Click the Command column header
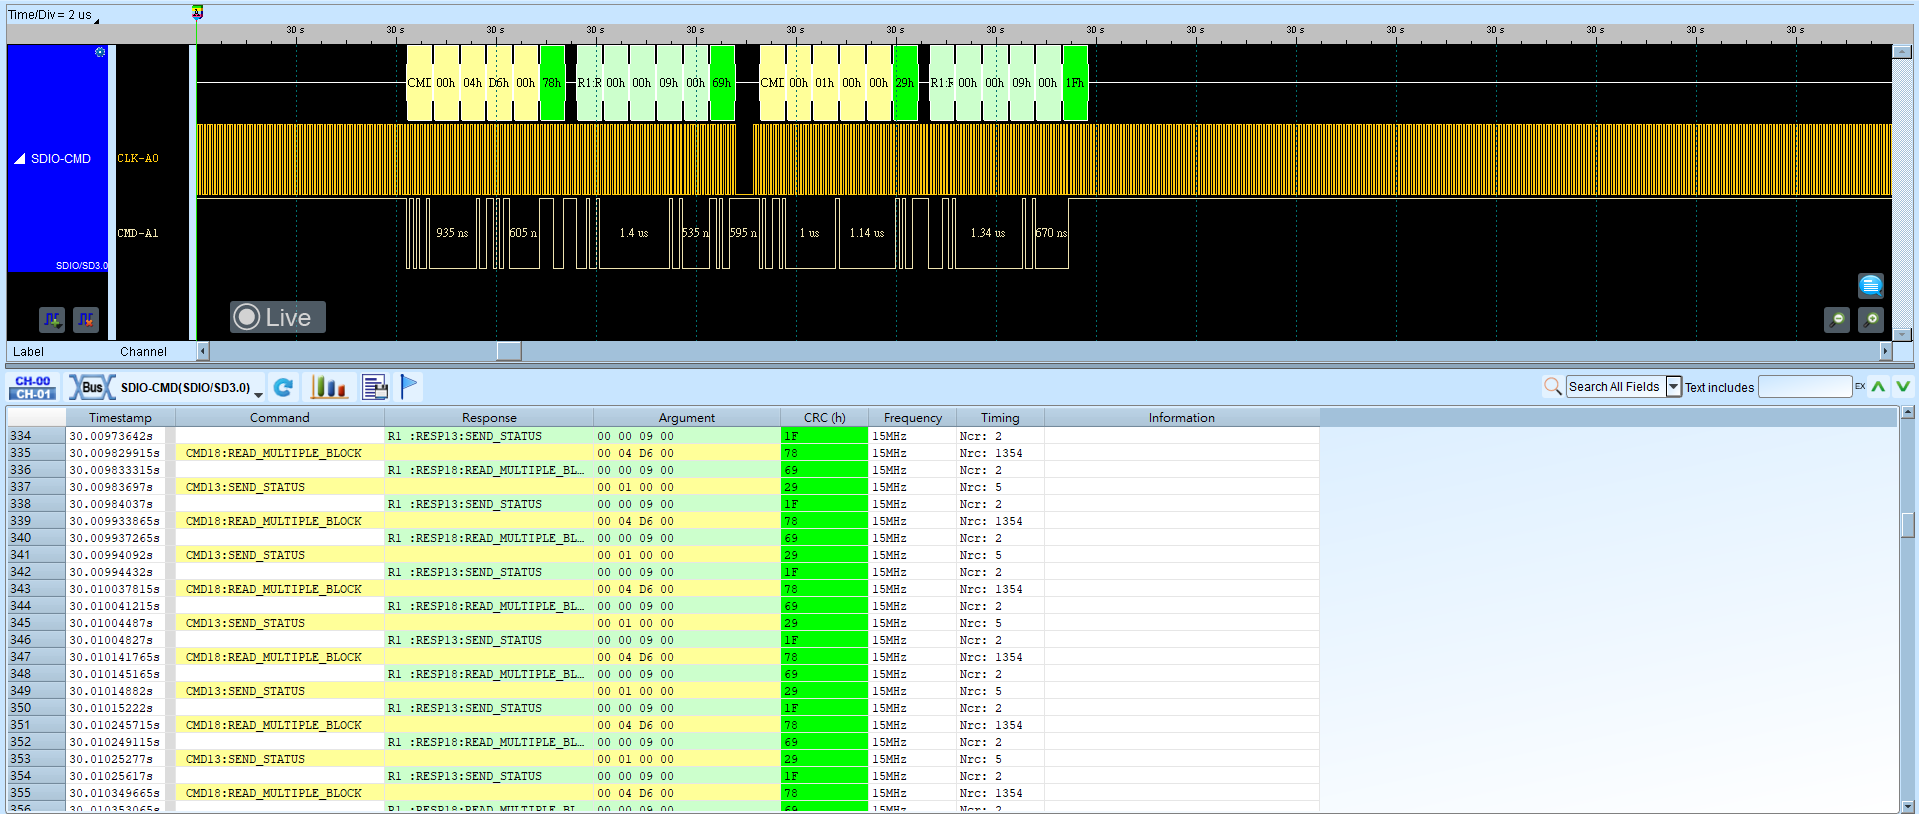 pyautogui.click(x=280, y=418)
